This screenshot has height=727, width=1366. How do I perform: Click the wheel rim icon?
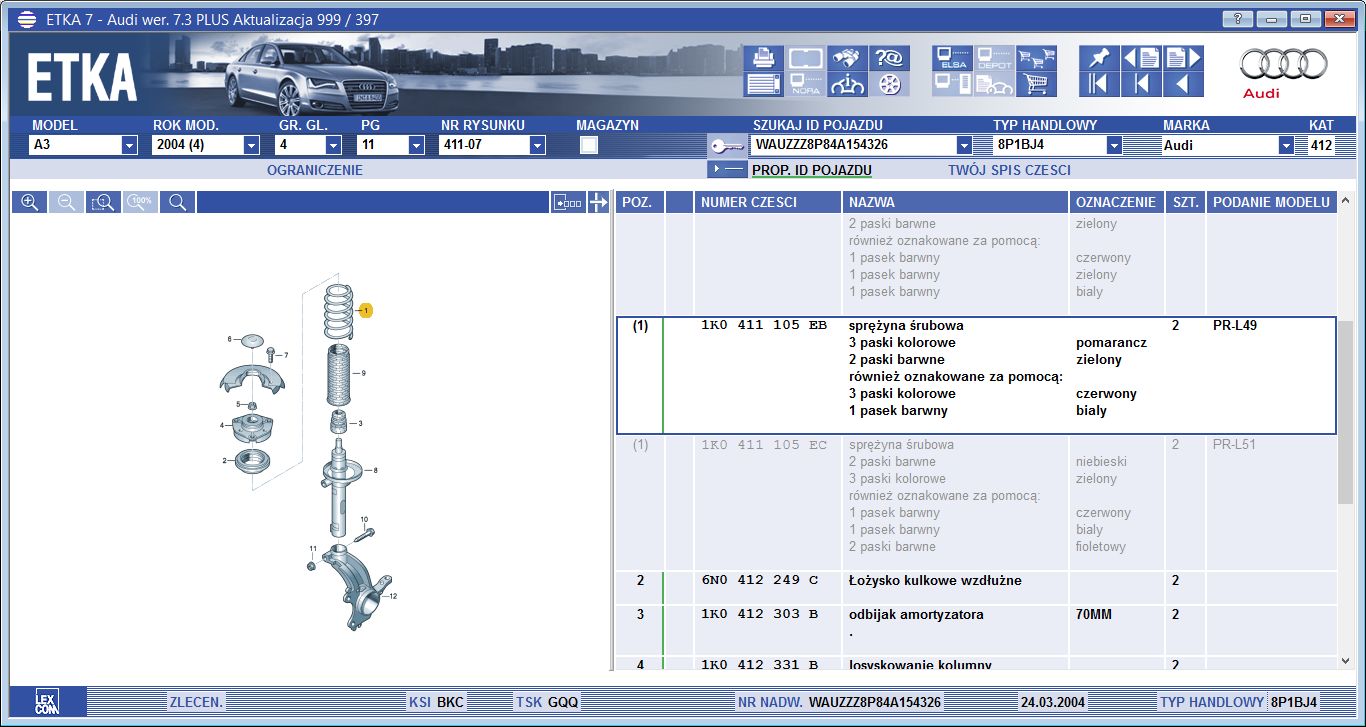pyautogui.click(x=888, y=84)
